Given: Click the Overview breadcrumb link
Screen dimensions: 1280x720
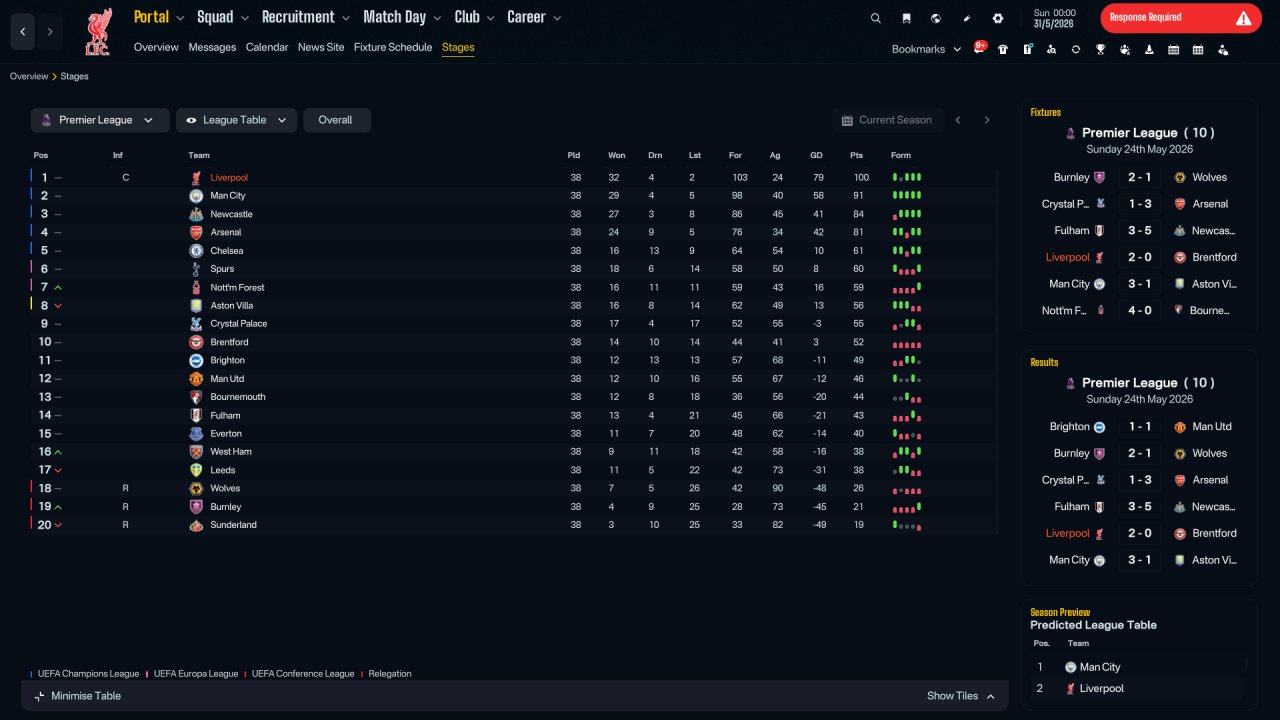Looking at the screenshot, I should [x=29, y=77].
